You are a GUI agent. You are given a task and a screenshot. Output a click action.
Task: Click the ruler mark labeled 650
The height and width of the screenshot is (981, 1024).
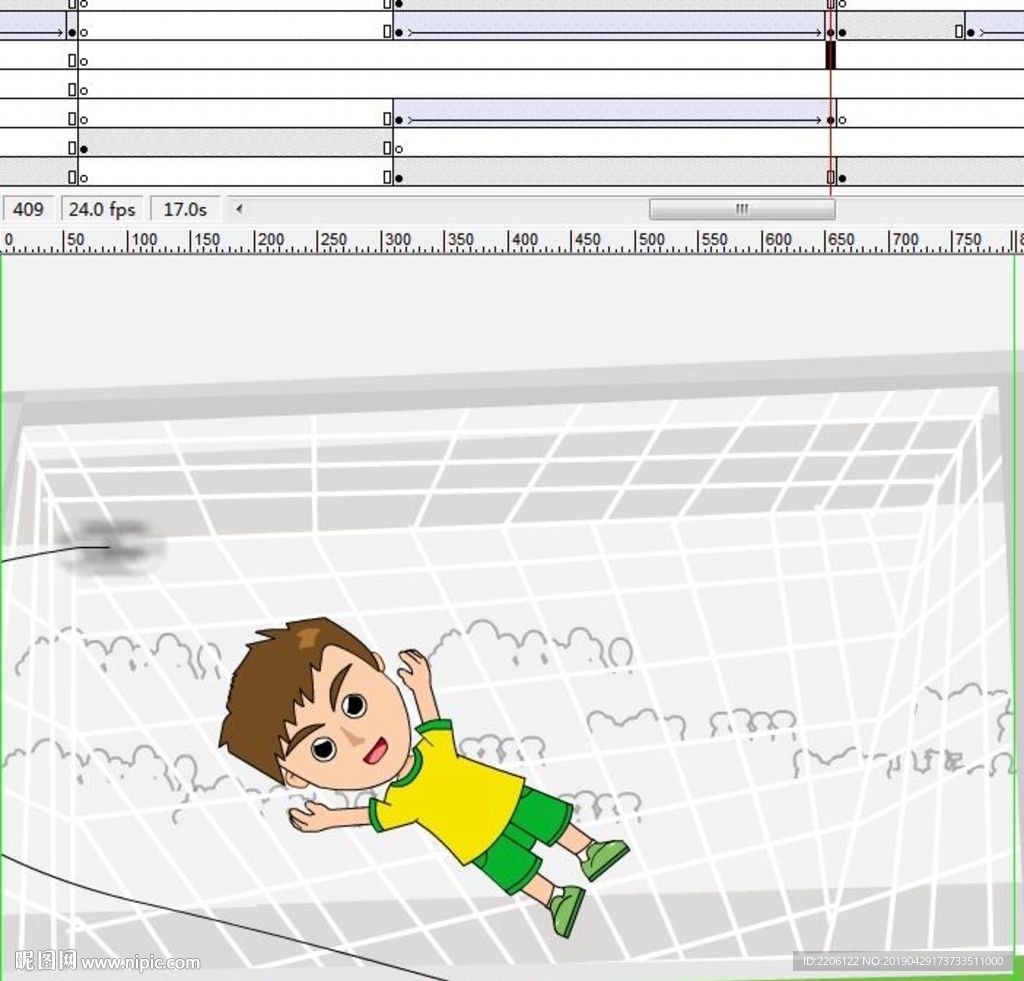[x=841, y=240]
